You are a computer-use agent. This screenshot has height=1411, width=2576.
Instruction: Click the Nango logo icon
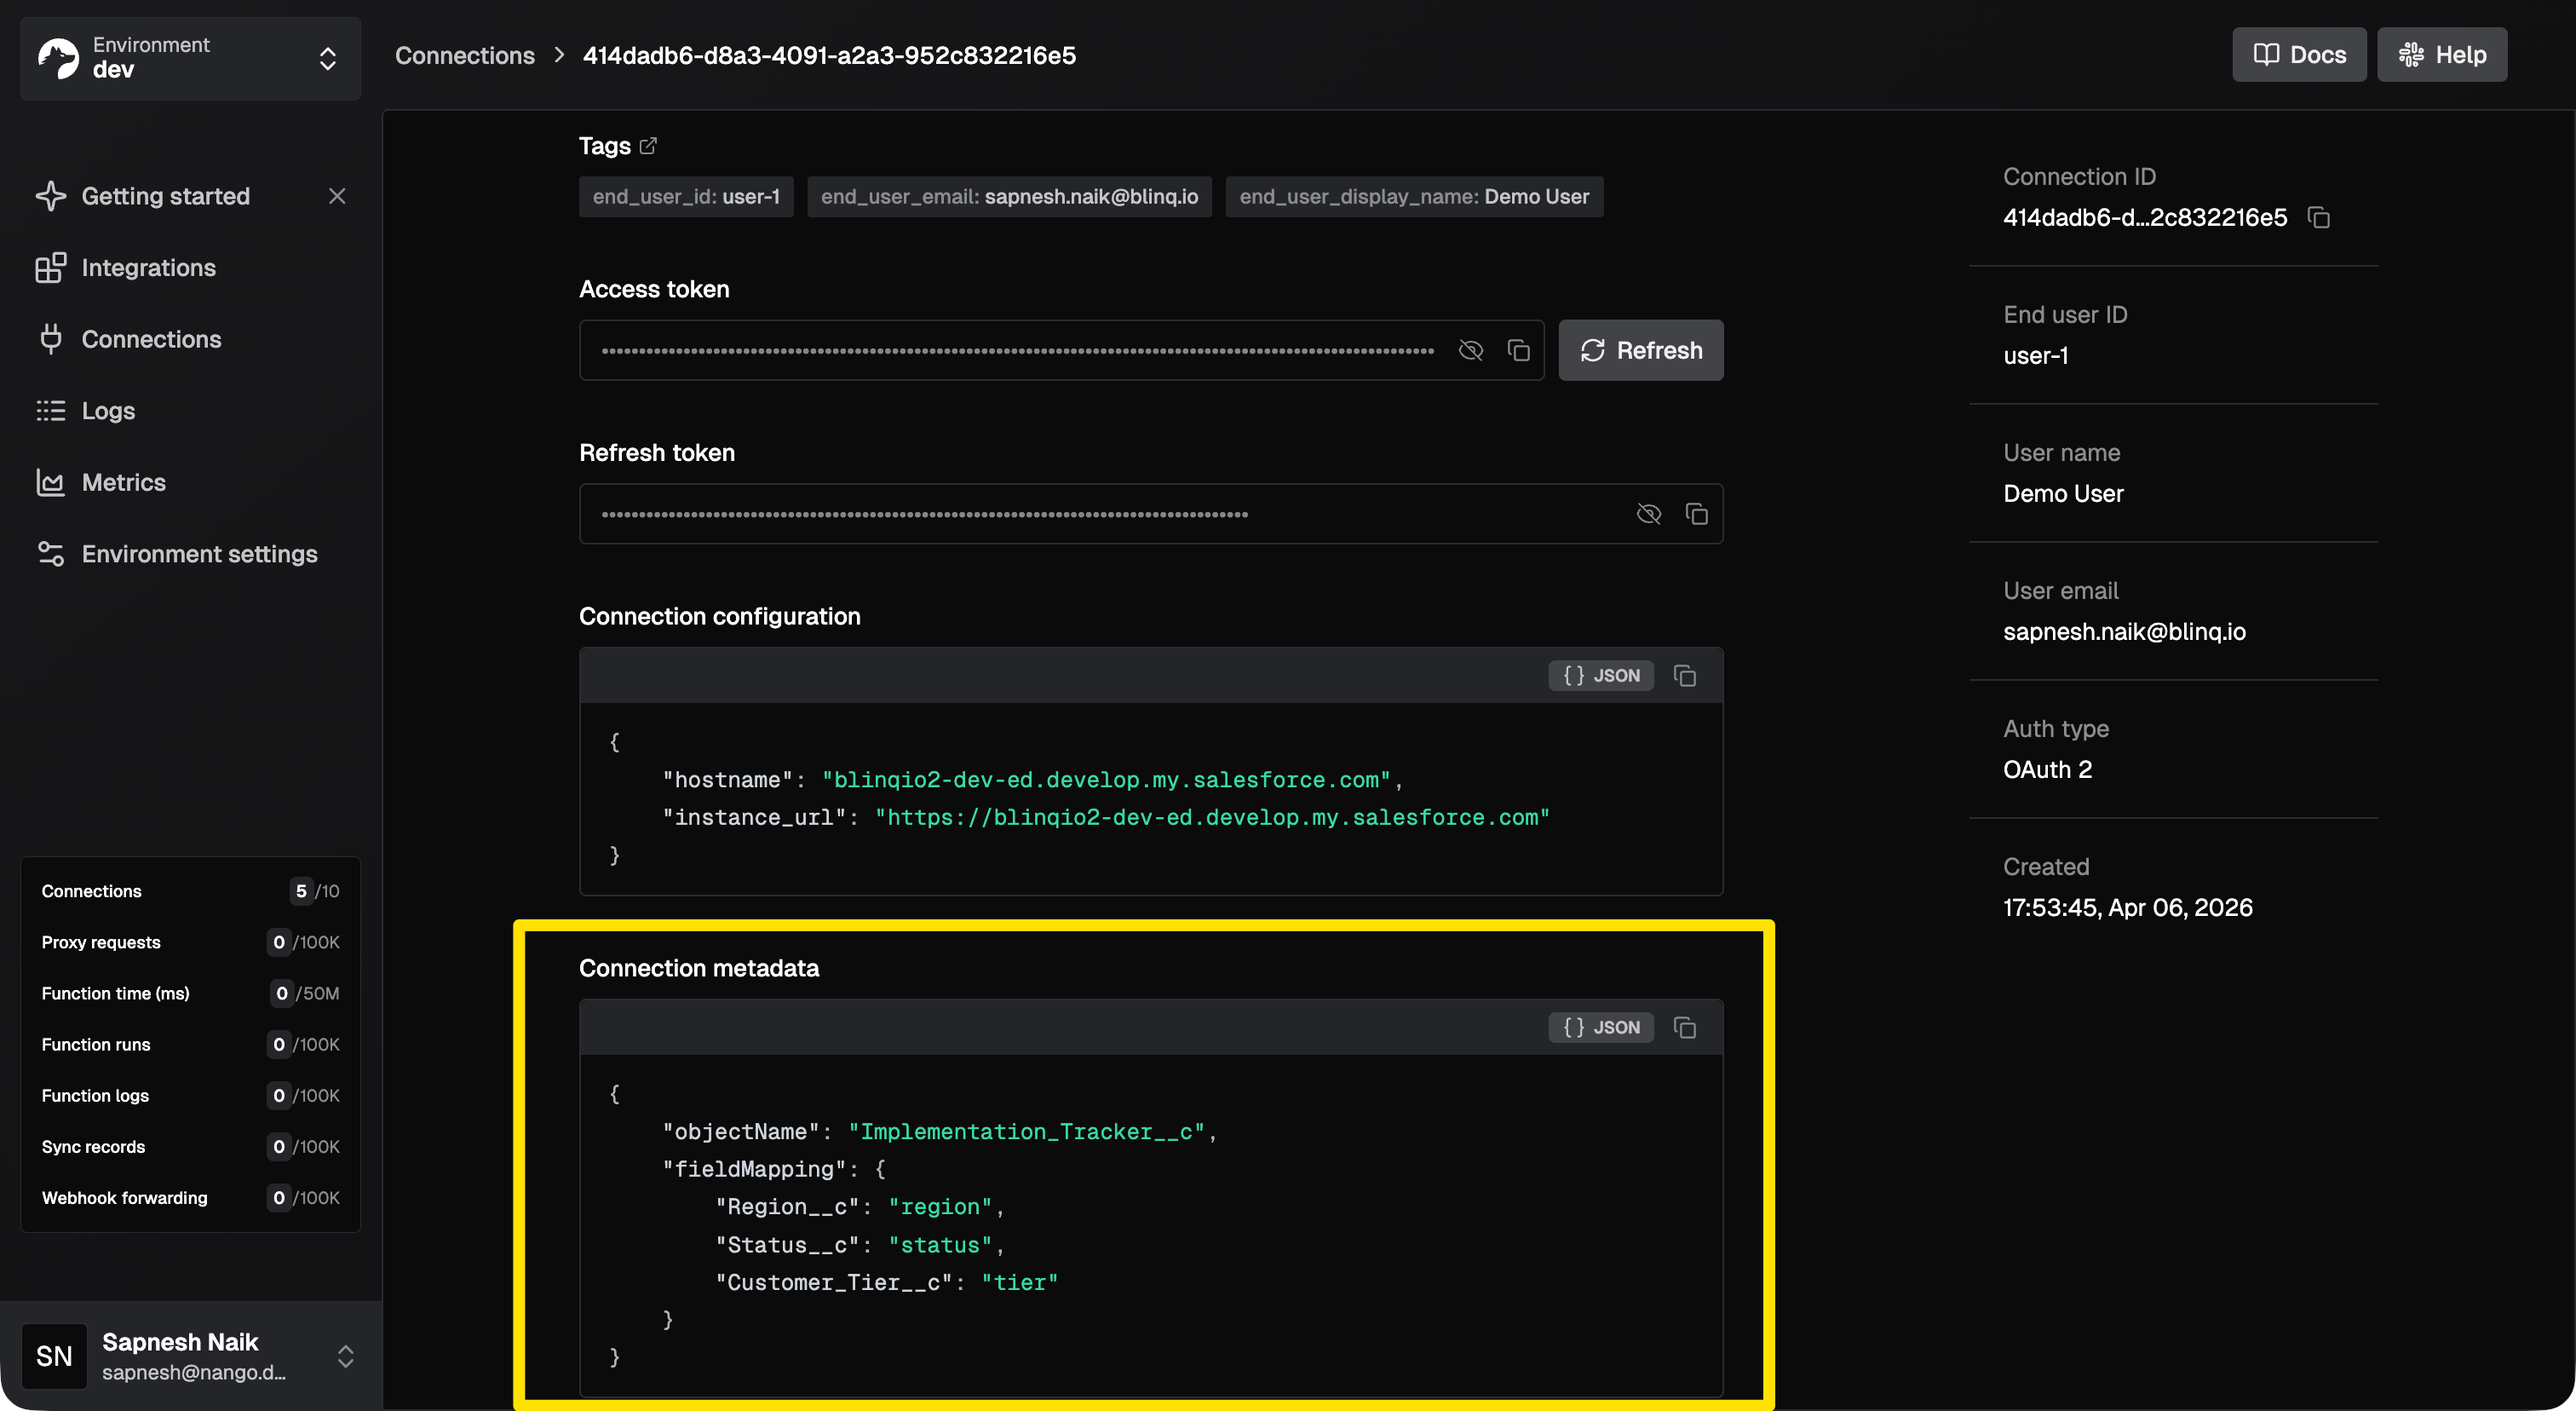pos(58,58)
